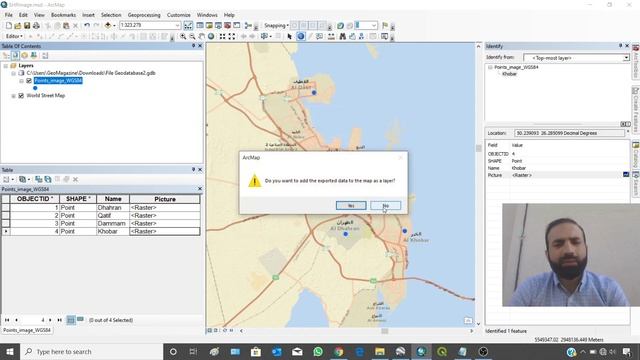The height and width of the screenshot is (360, 640).
Task: Open the Selection menu
Action: [x=111, y=15]
